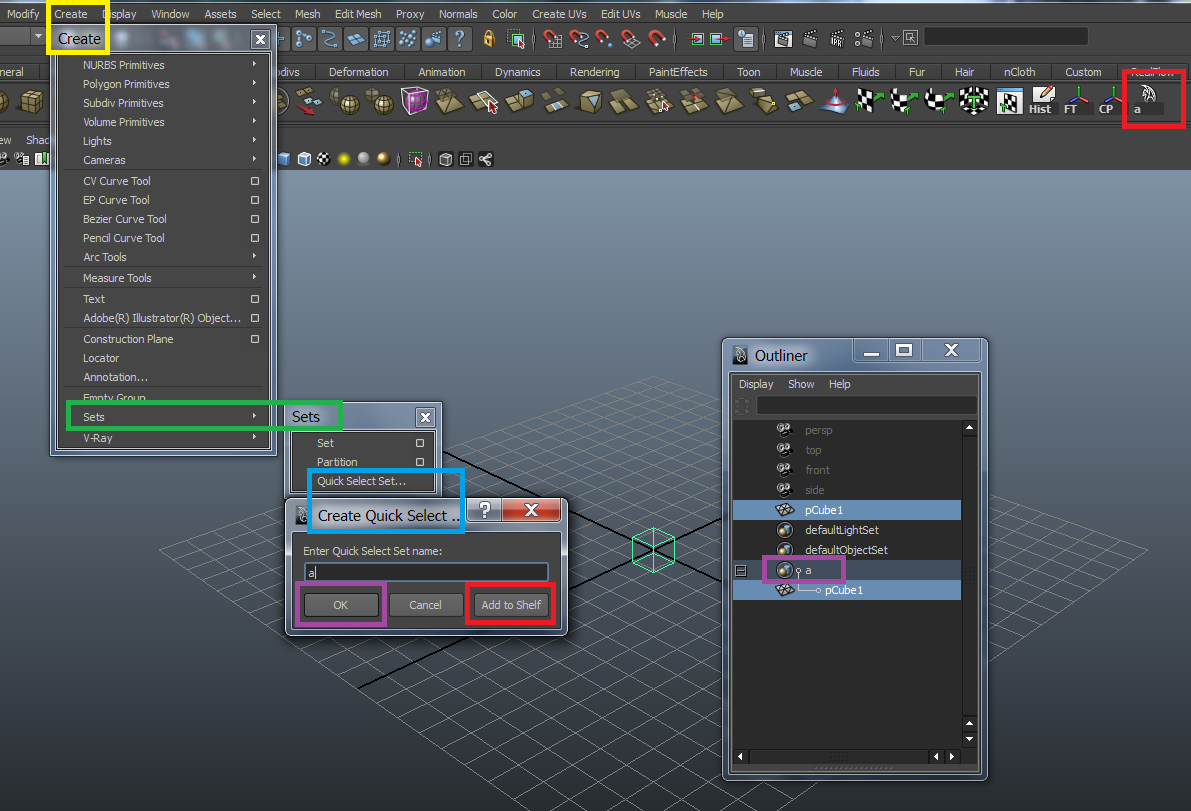Image resolution: width=1191 pixels, height=811 pixels.
Task: Click the Quick Select Set name field
Action: click(426, 573)
